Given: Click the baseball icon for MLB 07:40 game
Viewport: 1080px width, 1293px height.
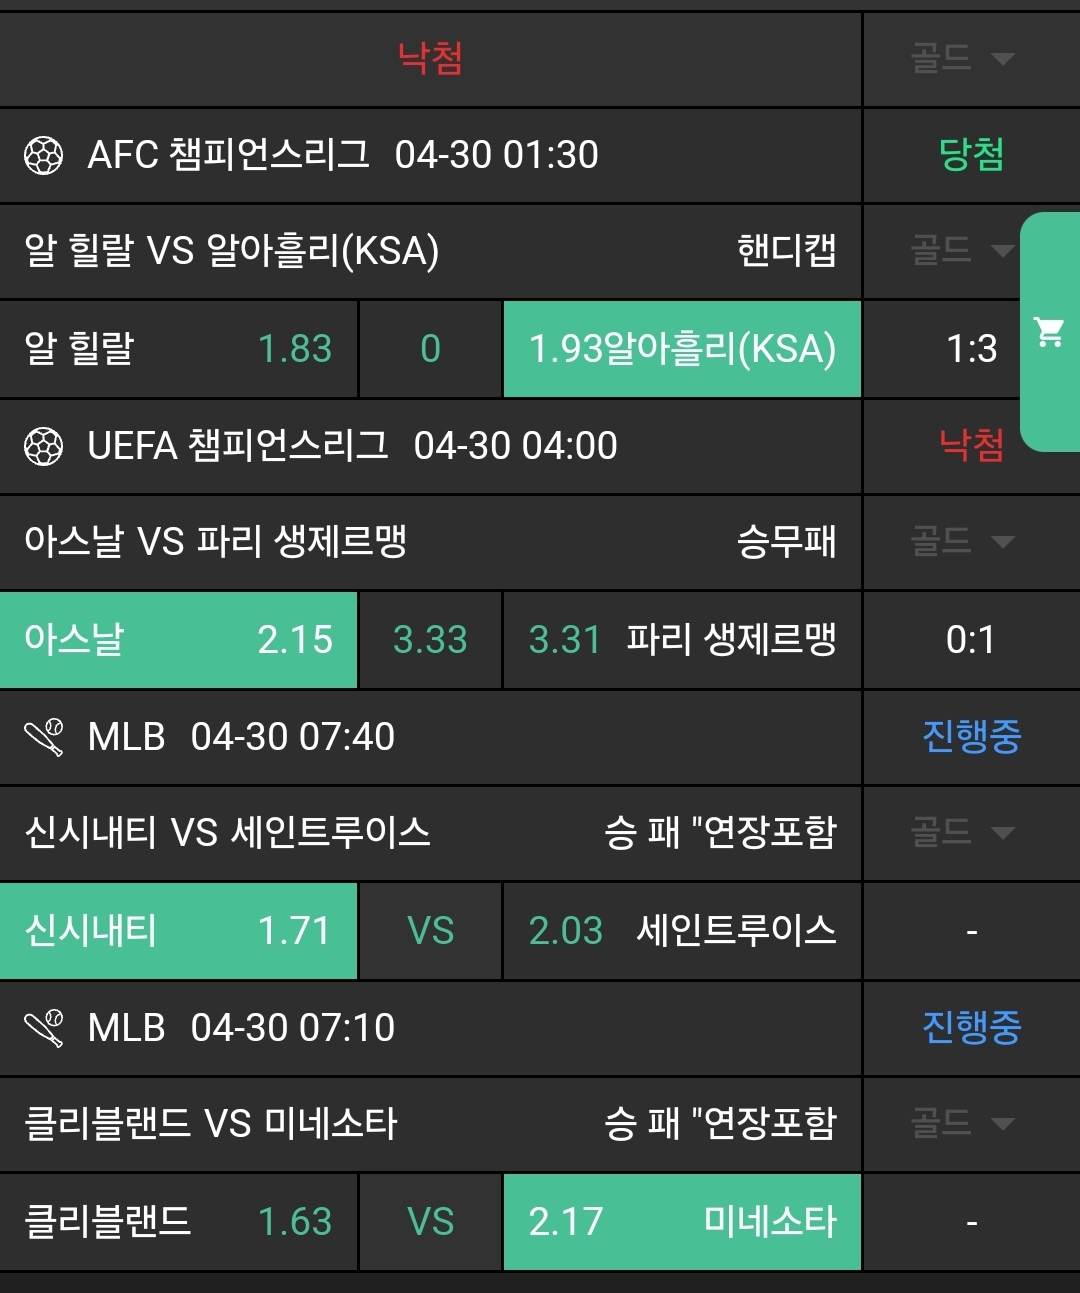Looking at the screenshot, I should click(44, 737).
